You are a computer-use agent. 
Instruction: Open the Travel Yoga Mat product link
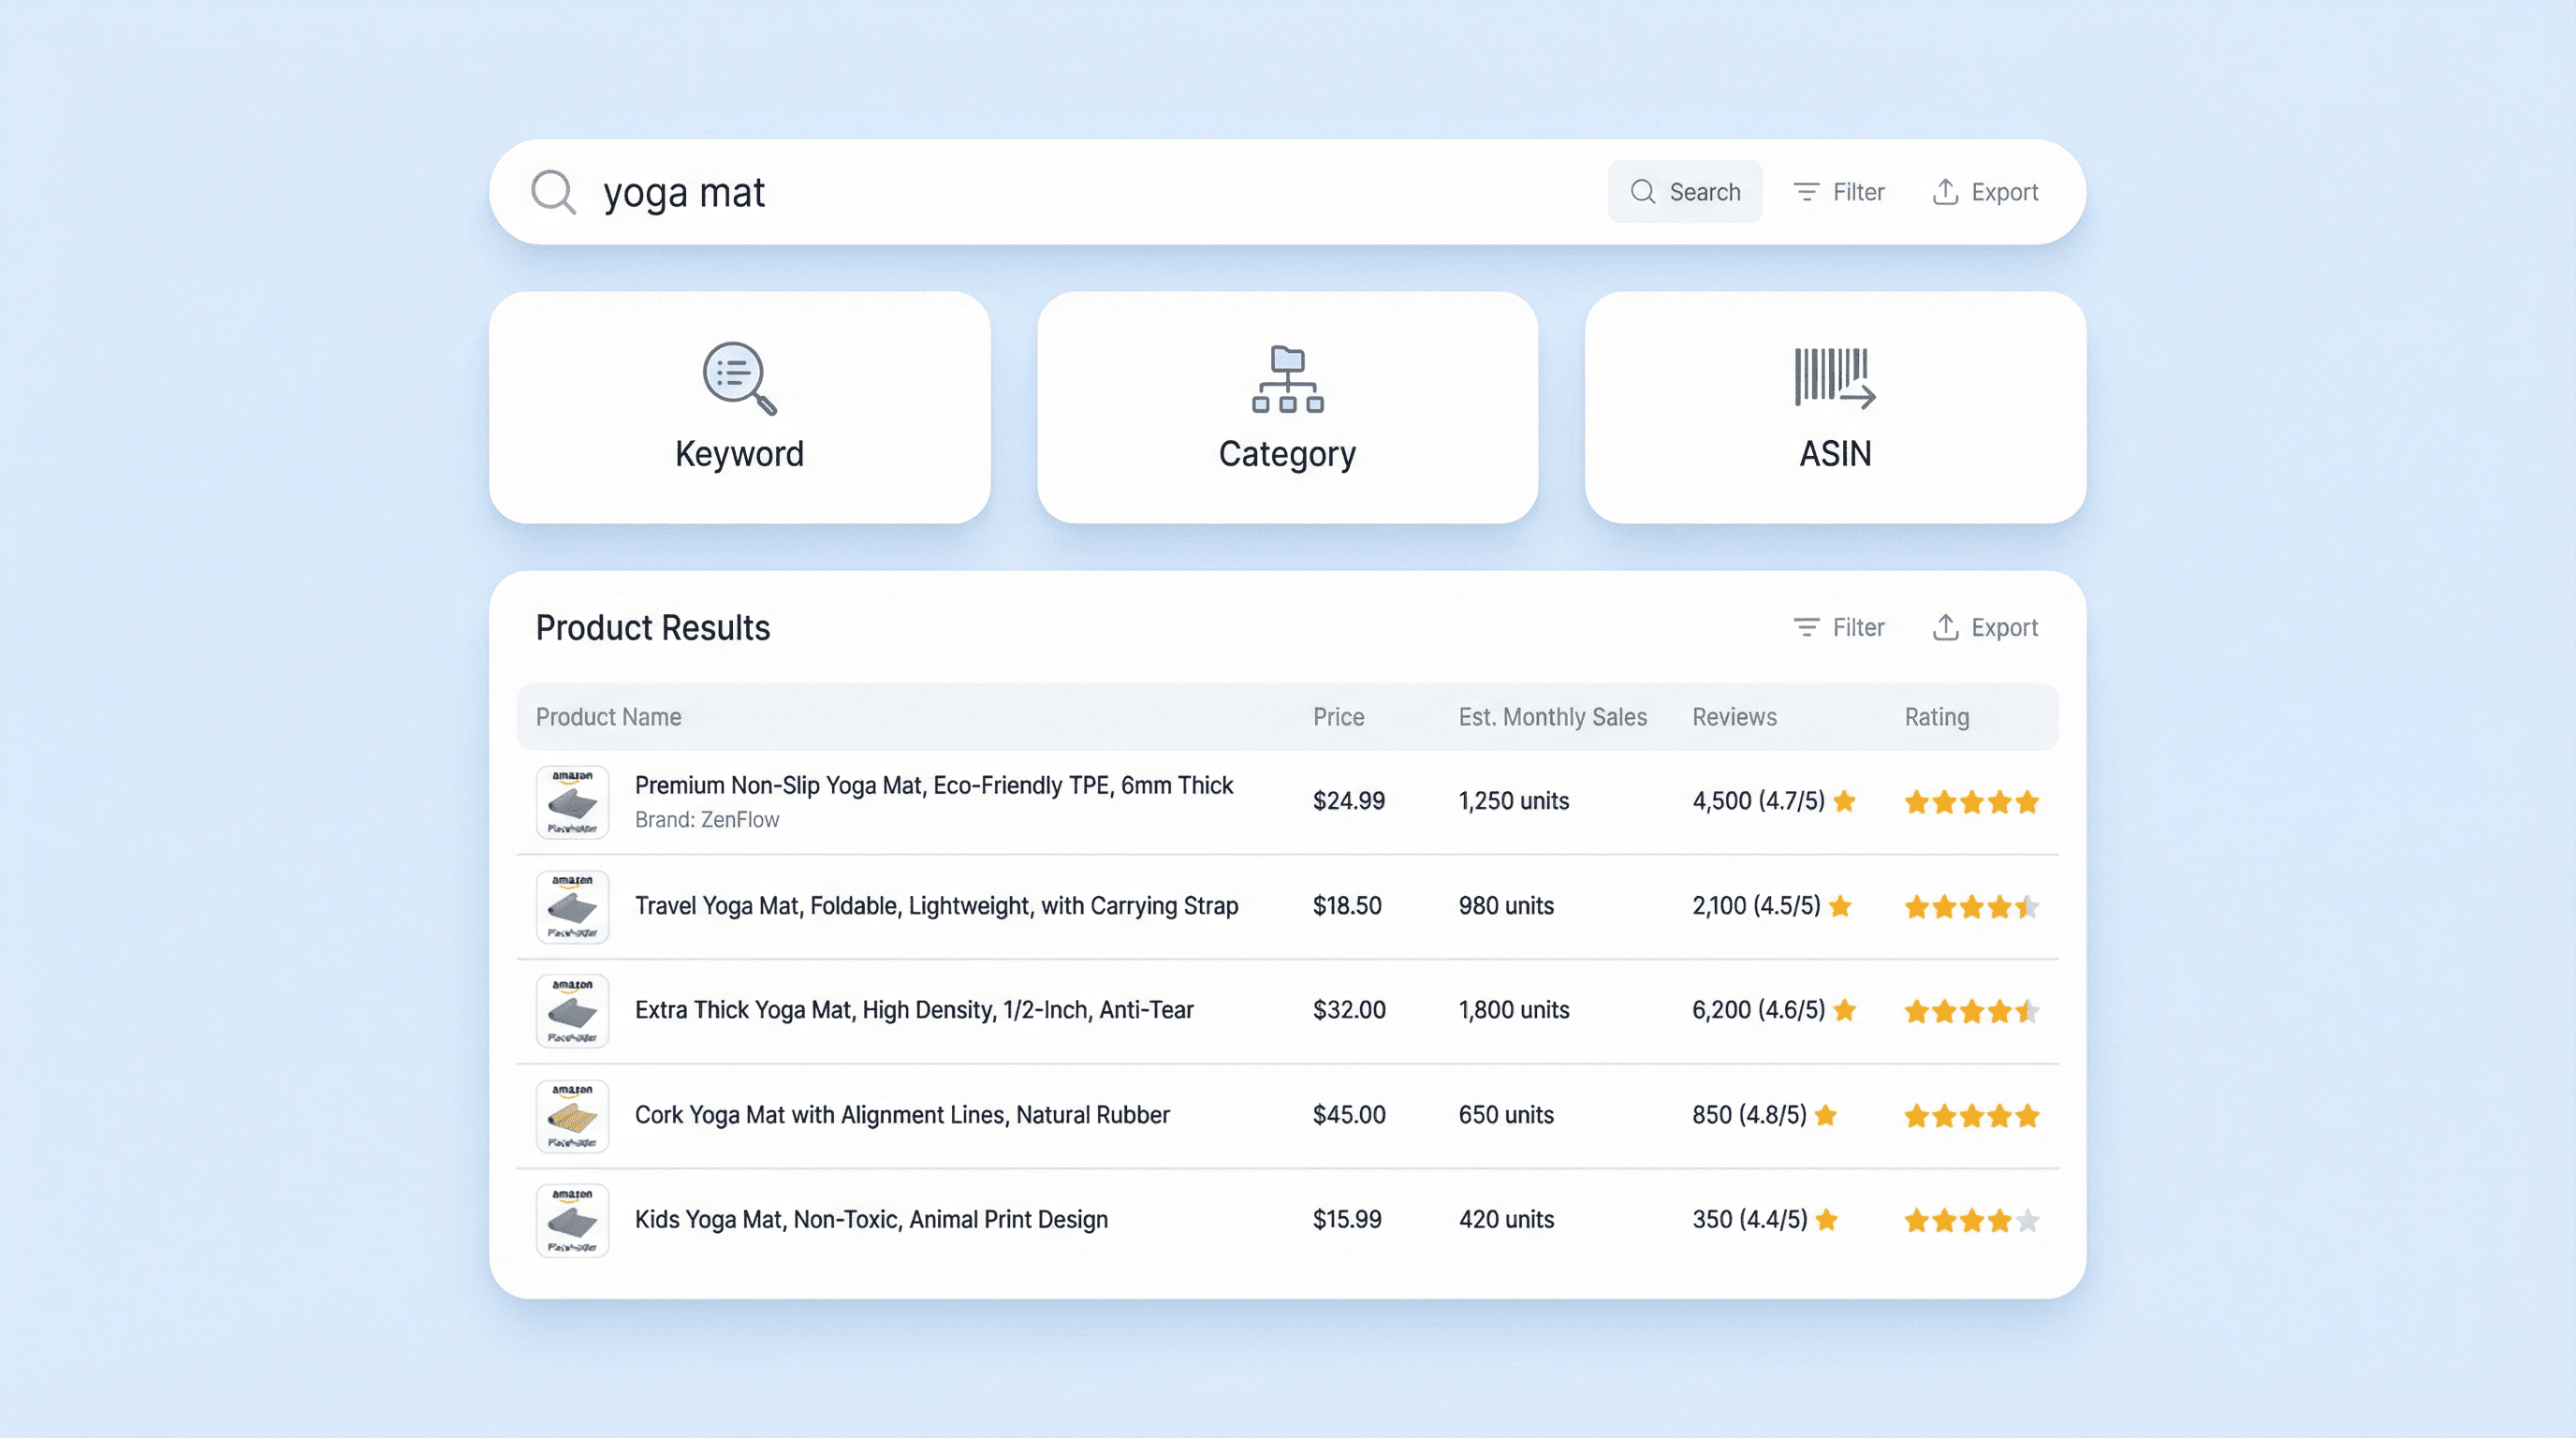(x=936, y=906)
